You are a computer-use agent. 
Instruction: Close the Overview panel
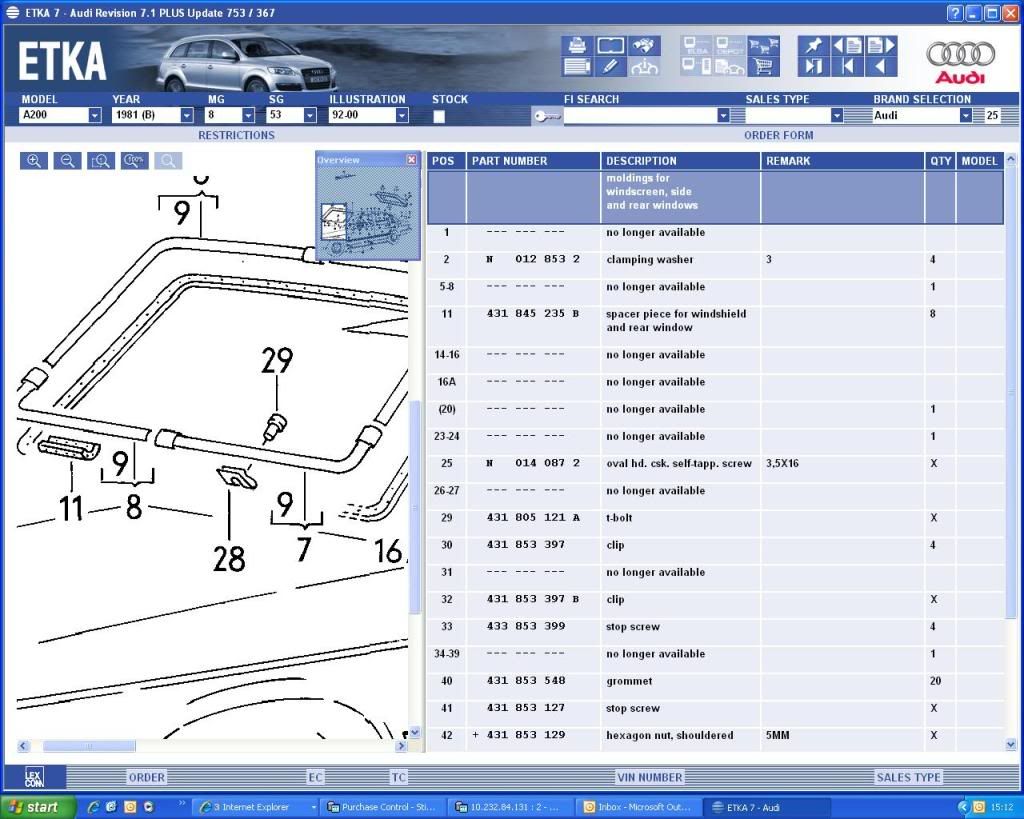coord(411,160)
